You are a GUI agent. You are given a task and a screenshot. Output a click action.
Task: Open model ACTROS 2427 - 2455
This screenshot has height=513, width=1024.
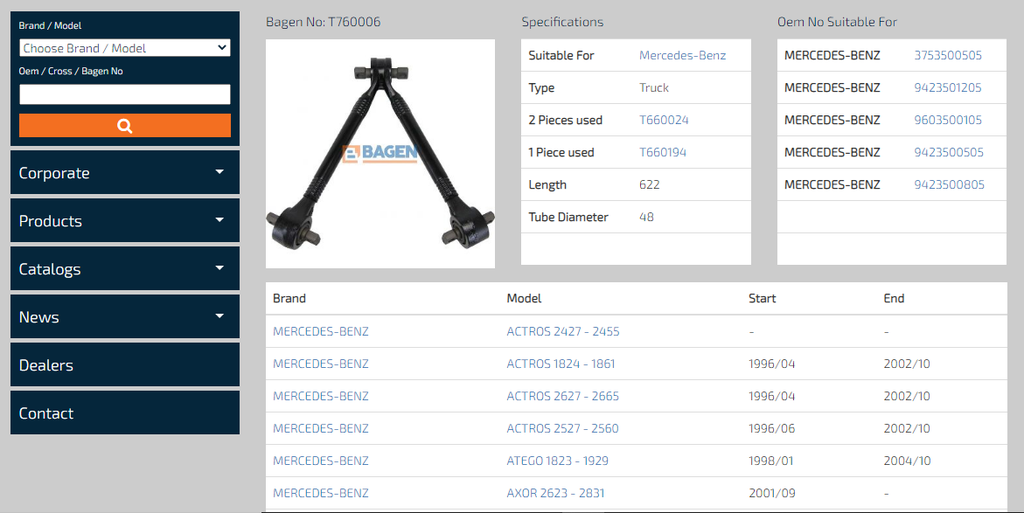(563, 332)
